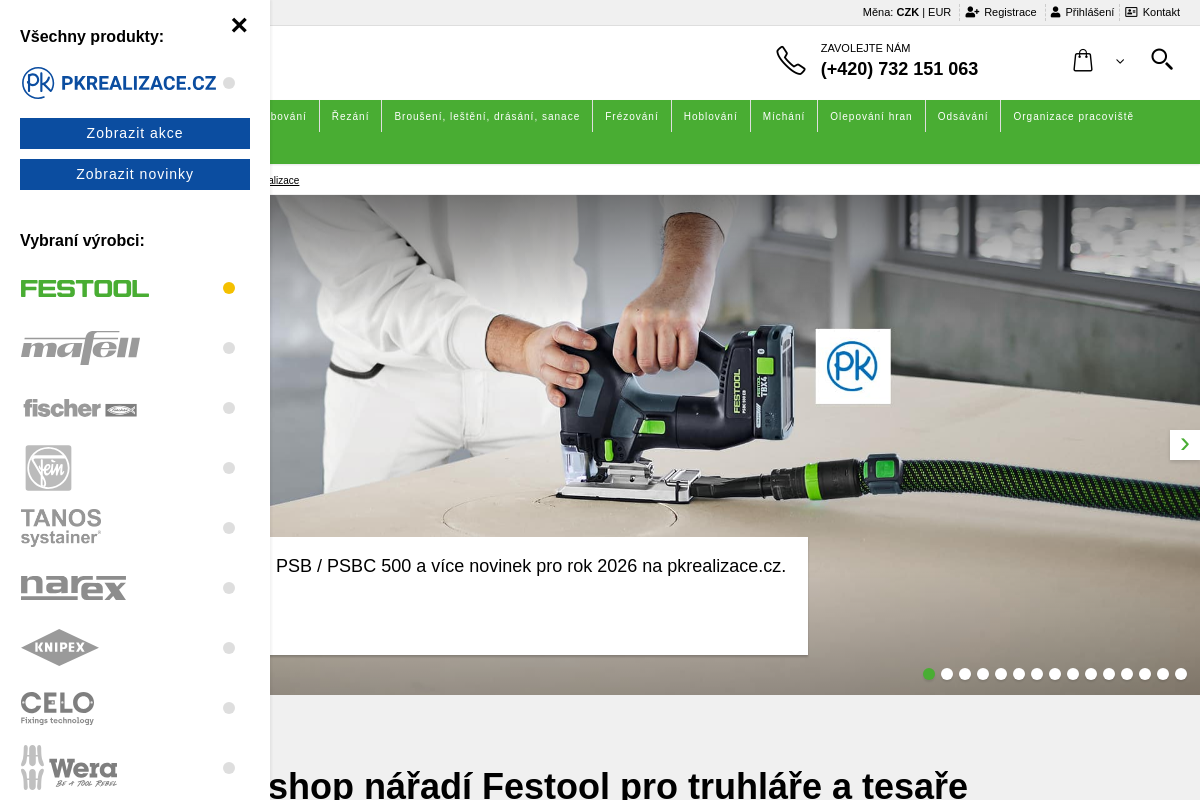Screen dimensions: 1200x800
Task: Open the Řezání menu category
Action: [350, 116]
